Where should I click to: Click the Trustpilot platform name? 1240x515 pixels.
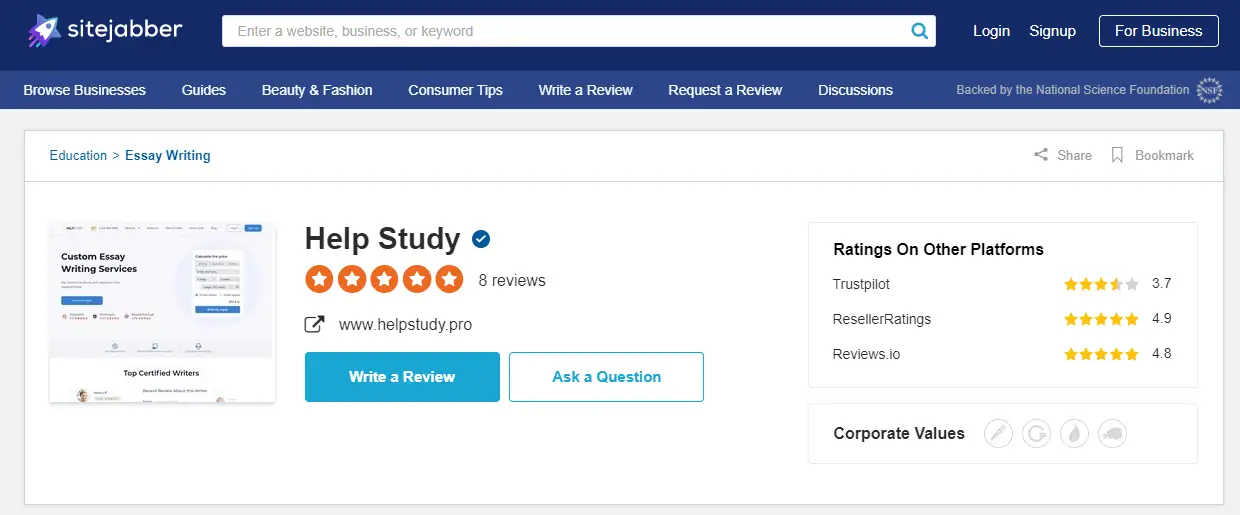point(861,284)
